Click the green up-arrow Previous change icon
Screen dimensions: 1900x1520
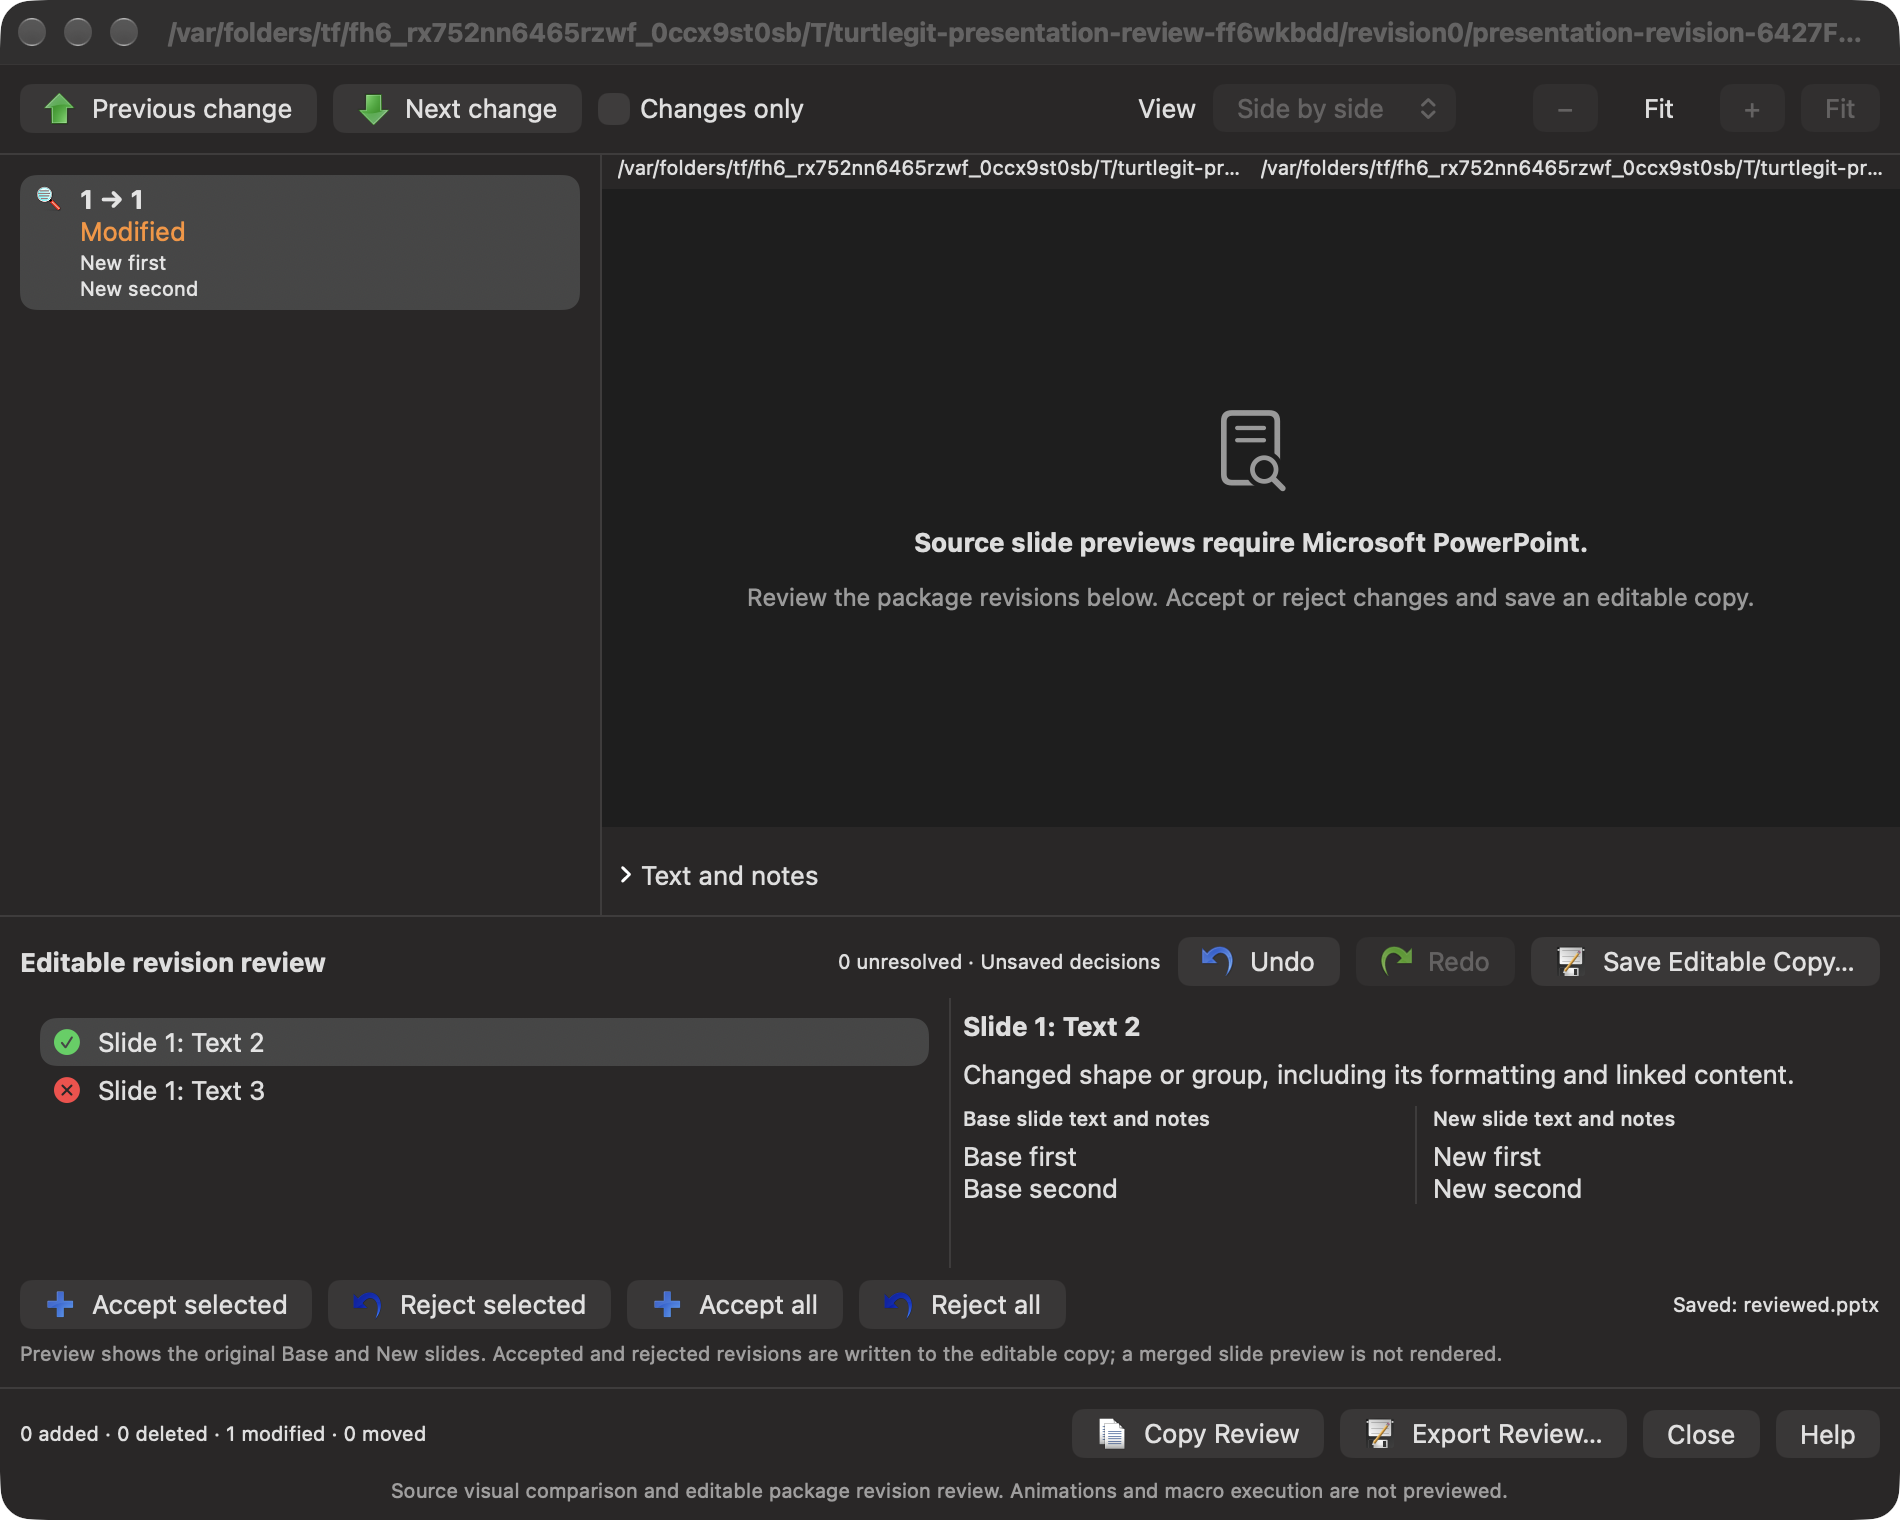60,109
